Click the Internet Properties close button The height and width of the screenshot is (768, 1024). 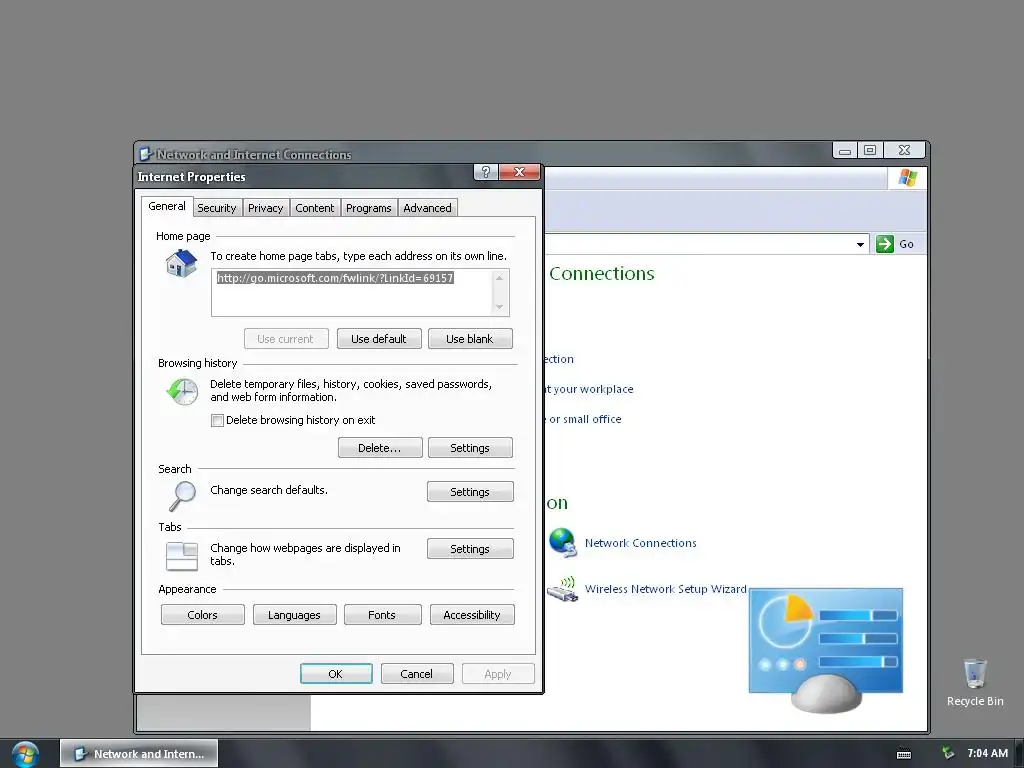click(519, 172)
